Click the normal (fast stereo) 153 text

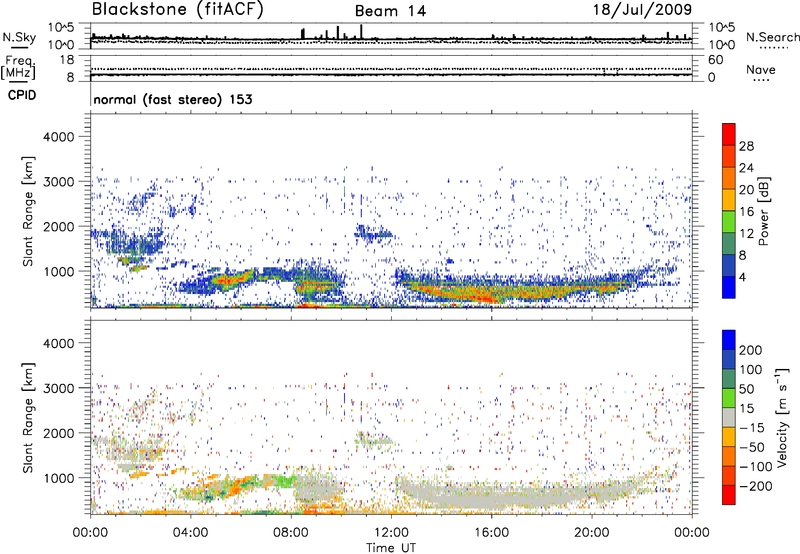[x=172, y=99]
